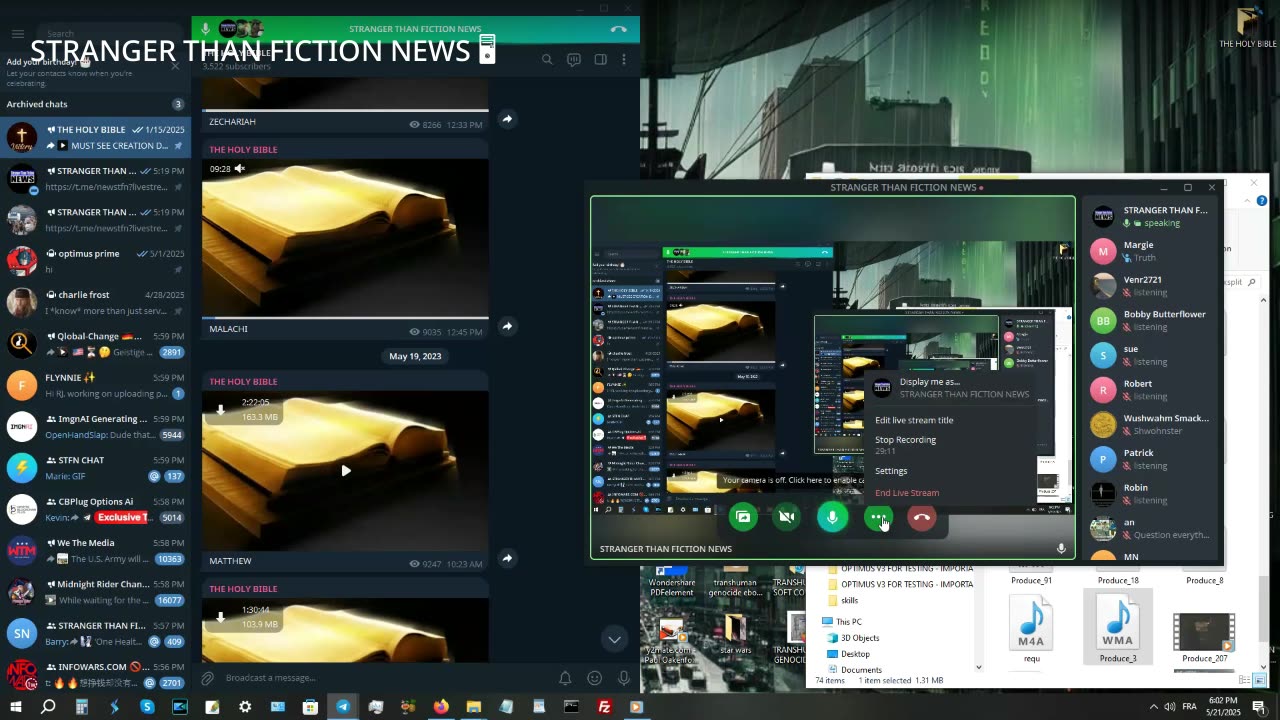Download the 103.9 MB video
The width and height of the screenshot is (1280, 720).
221,617
